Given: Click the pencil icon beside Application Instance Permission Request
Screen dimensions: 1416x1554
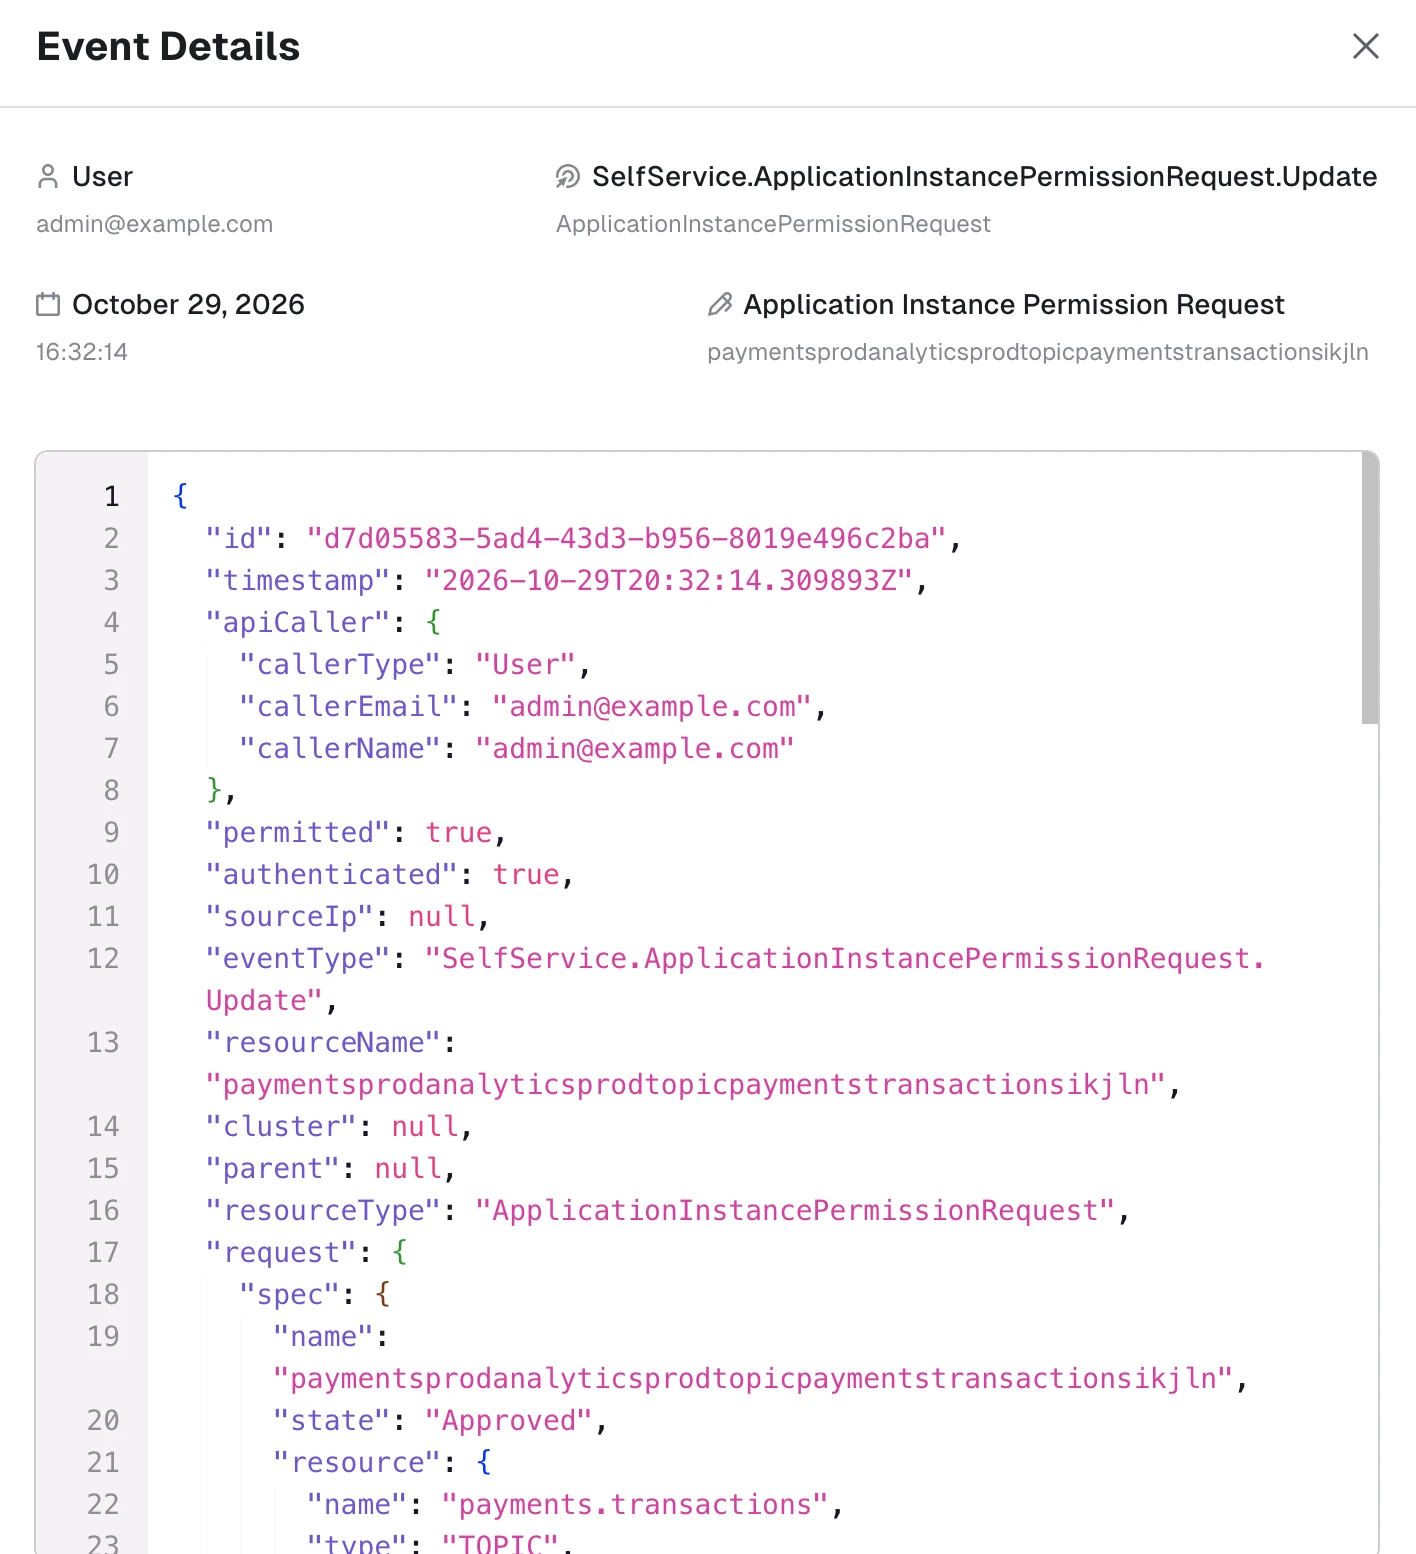Looking at the screenshot, I should pyautogui.click(x=720, y=304).
